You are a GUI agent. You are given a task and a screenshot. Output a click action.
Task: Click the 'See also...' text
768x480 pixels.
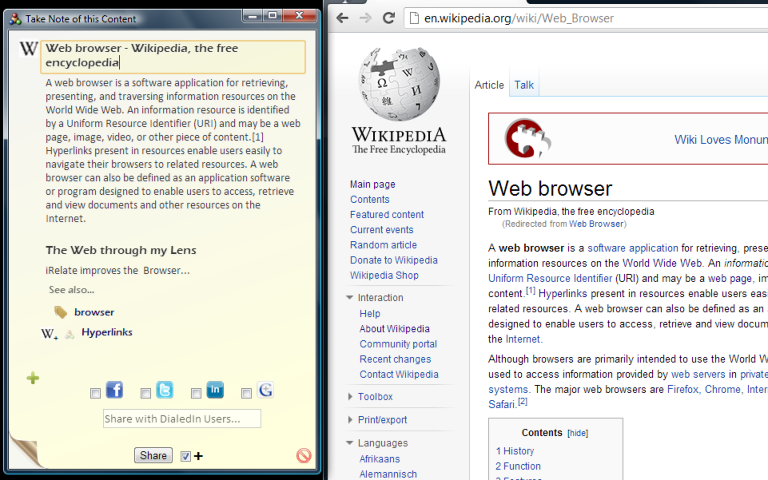[x=72, y=290]
